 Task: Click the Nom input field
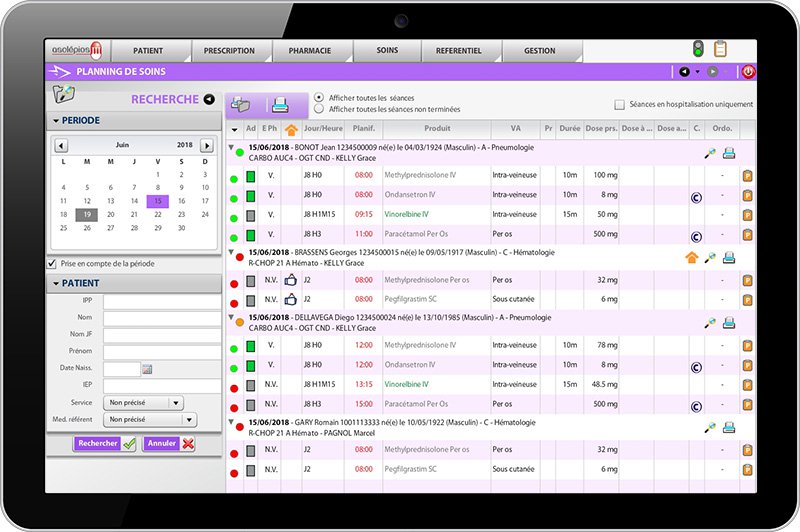pos(162,318)
